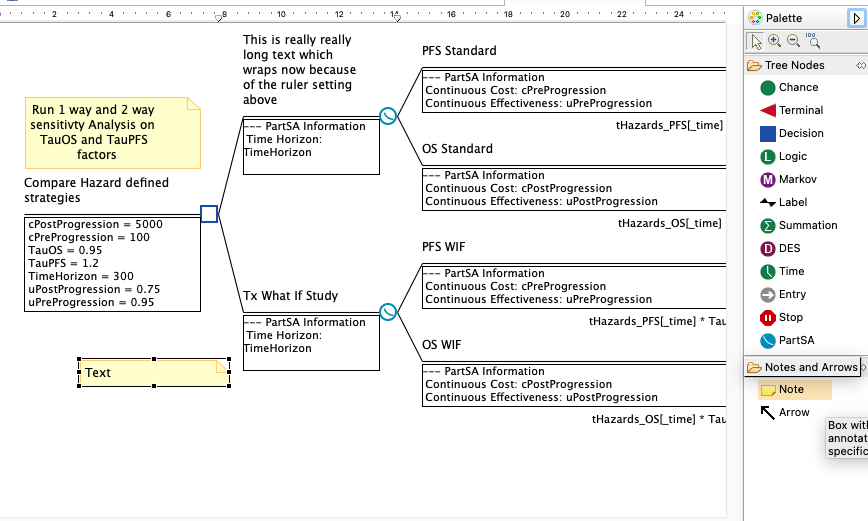This screenshot has width=868, height=521.
Task: Click the blue Decision node square
Action: coord(209,214)
